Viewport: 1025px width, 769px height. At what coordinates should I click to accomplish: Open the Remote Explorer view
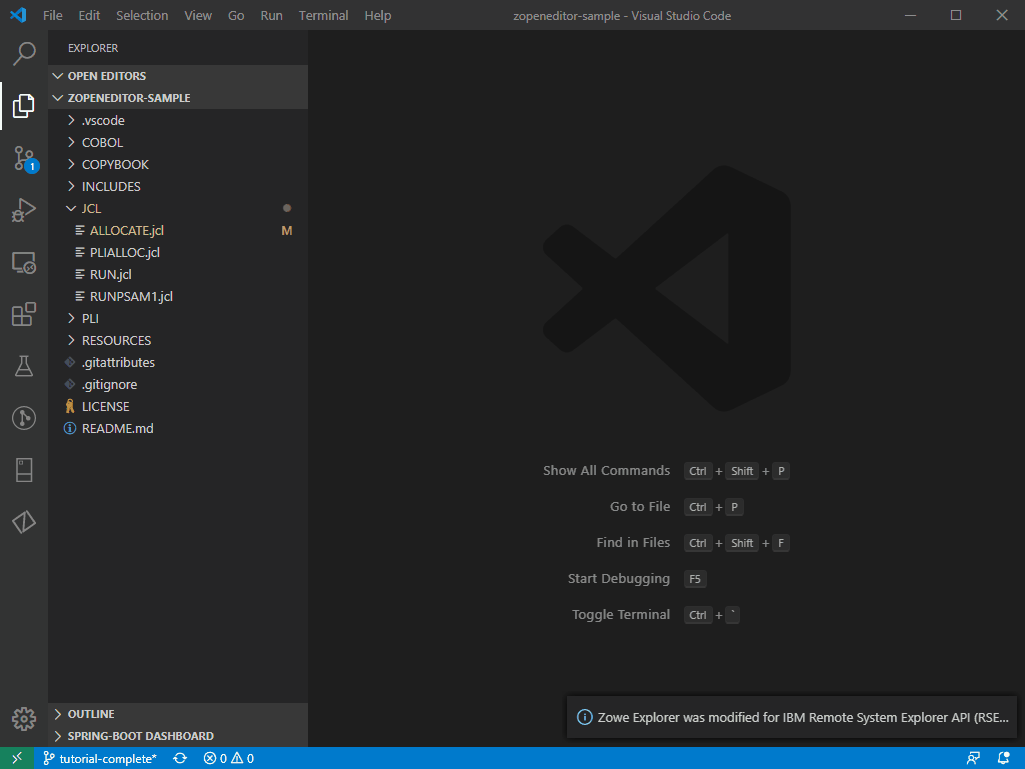24,263
